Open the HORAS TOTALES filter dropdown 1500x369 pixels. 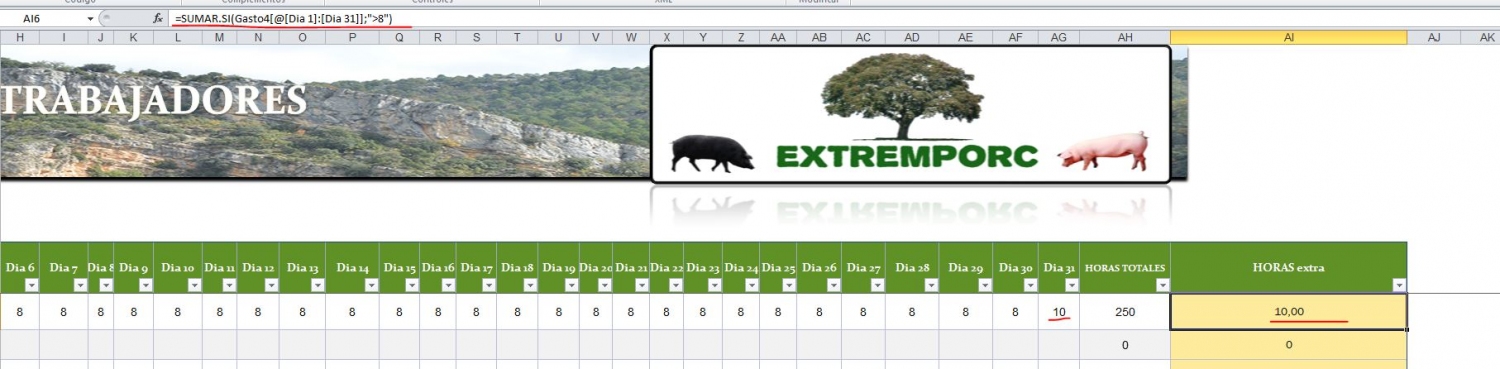click(1162, 285)
